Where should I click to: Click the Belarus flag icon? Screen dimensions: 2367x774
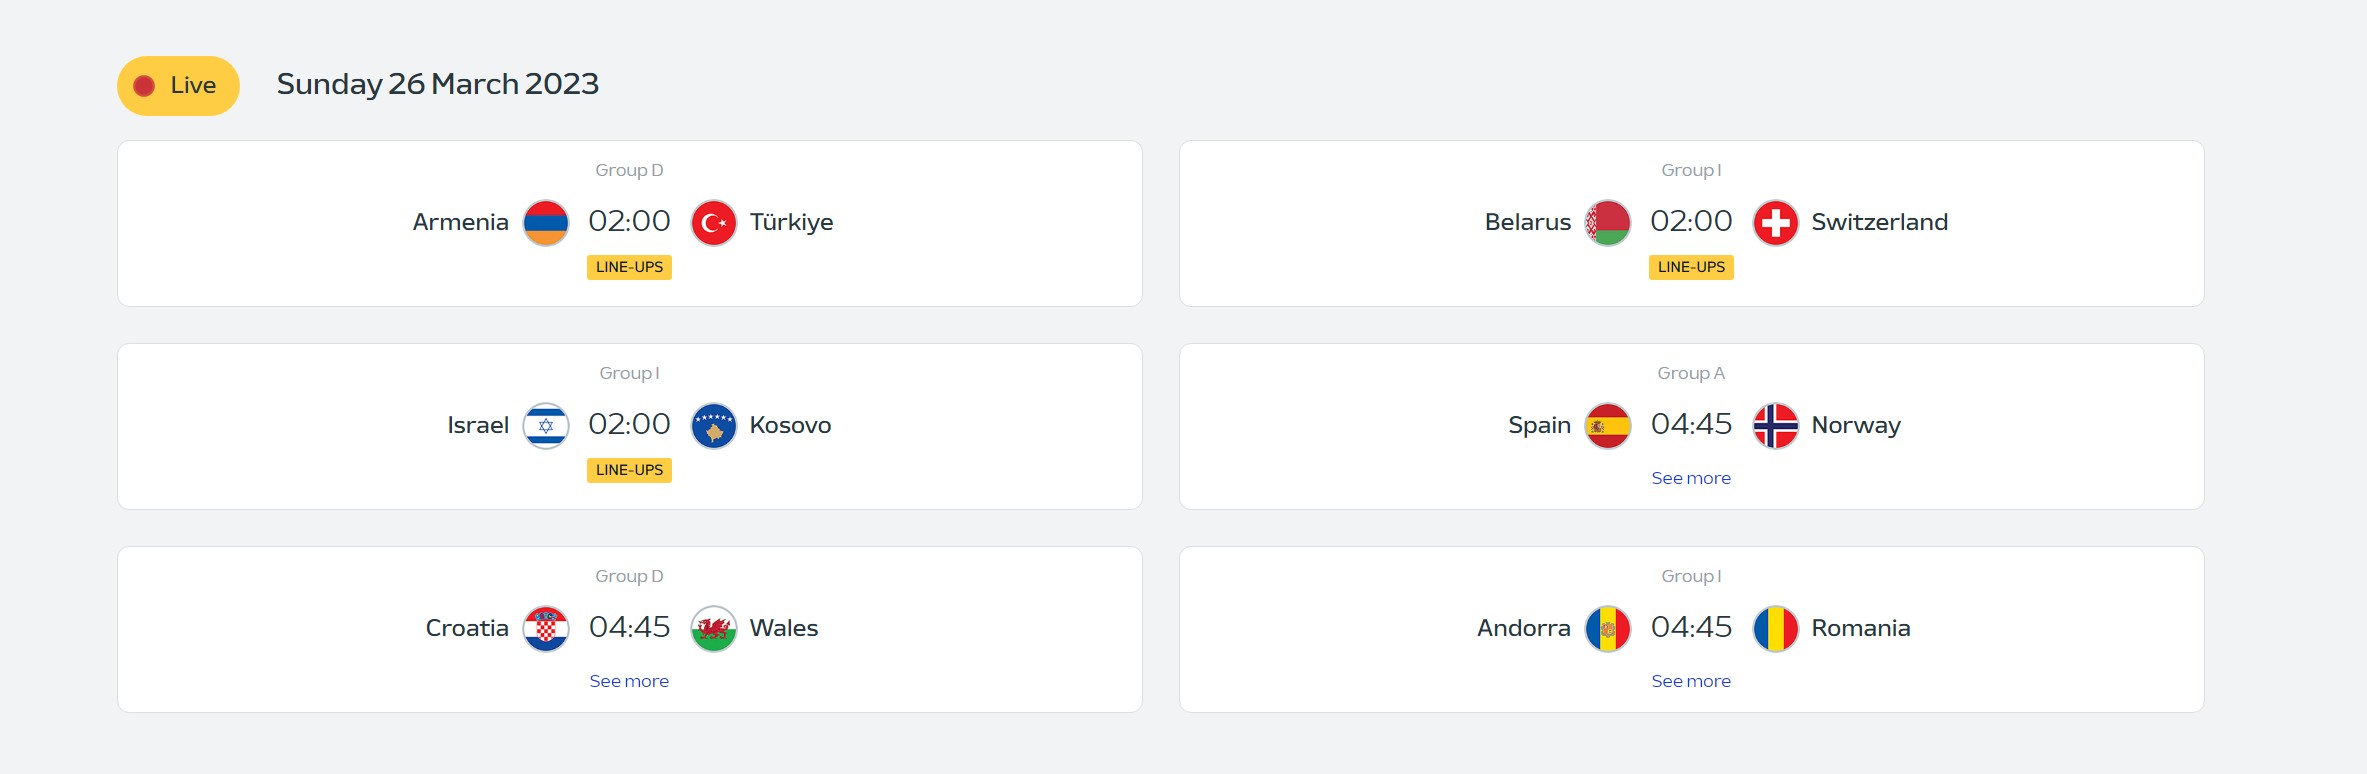click(x=1608, y=223)
